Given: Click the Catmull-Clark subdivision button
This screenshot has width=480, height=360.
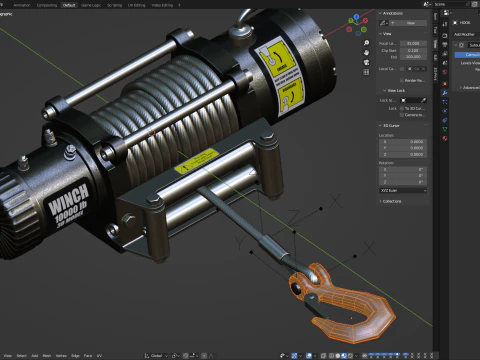Looking at the screenshot, I should (467, 54).
